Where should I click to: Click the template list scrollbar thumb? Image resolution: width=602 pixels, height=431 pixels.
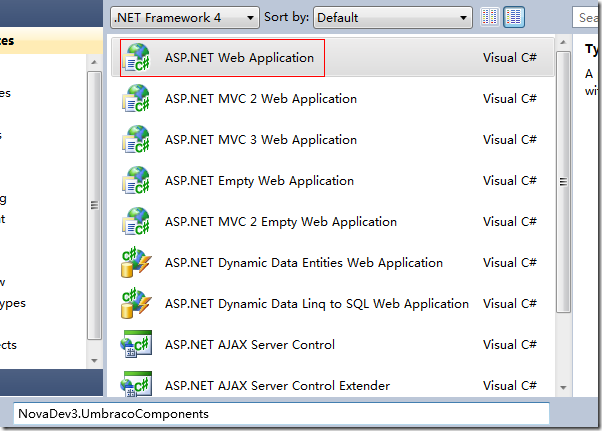(x=563, y=182)
